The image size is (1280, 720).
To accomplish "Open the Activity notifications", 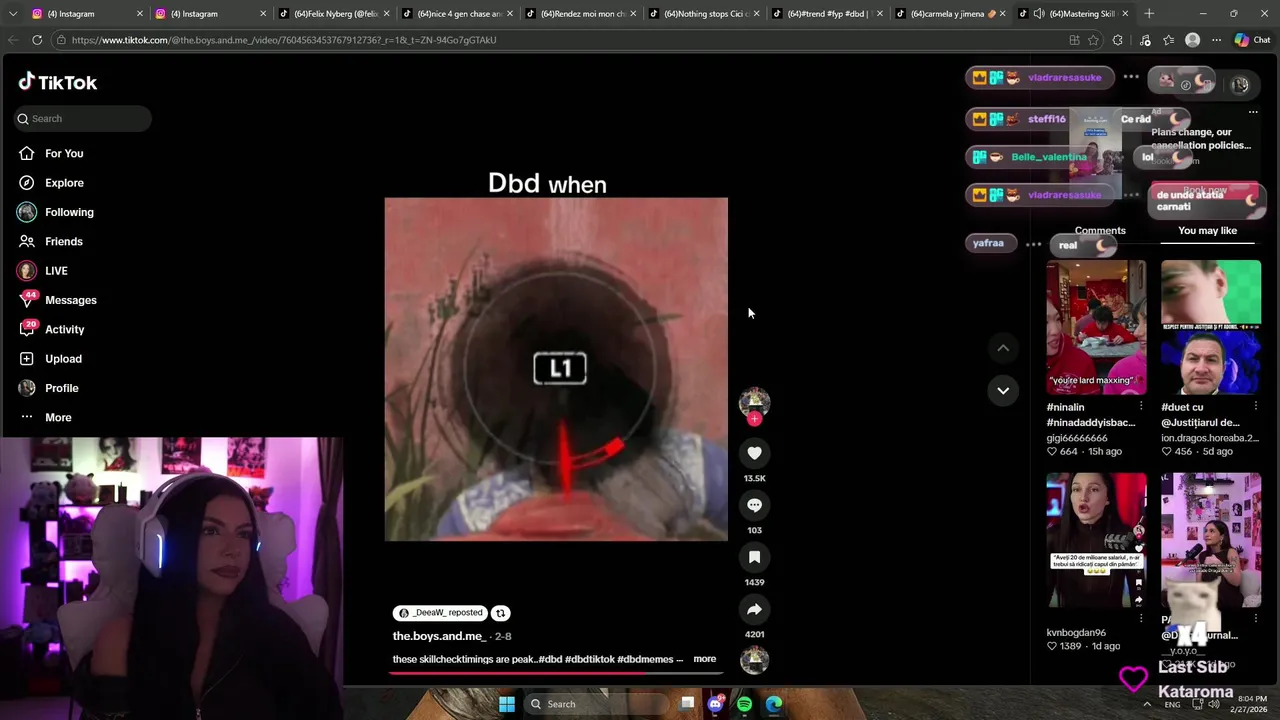I will [64, 329].
